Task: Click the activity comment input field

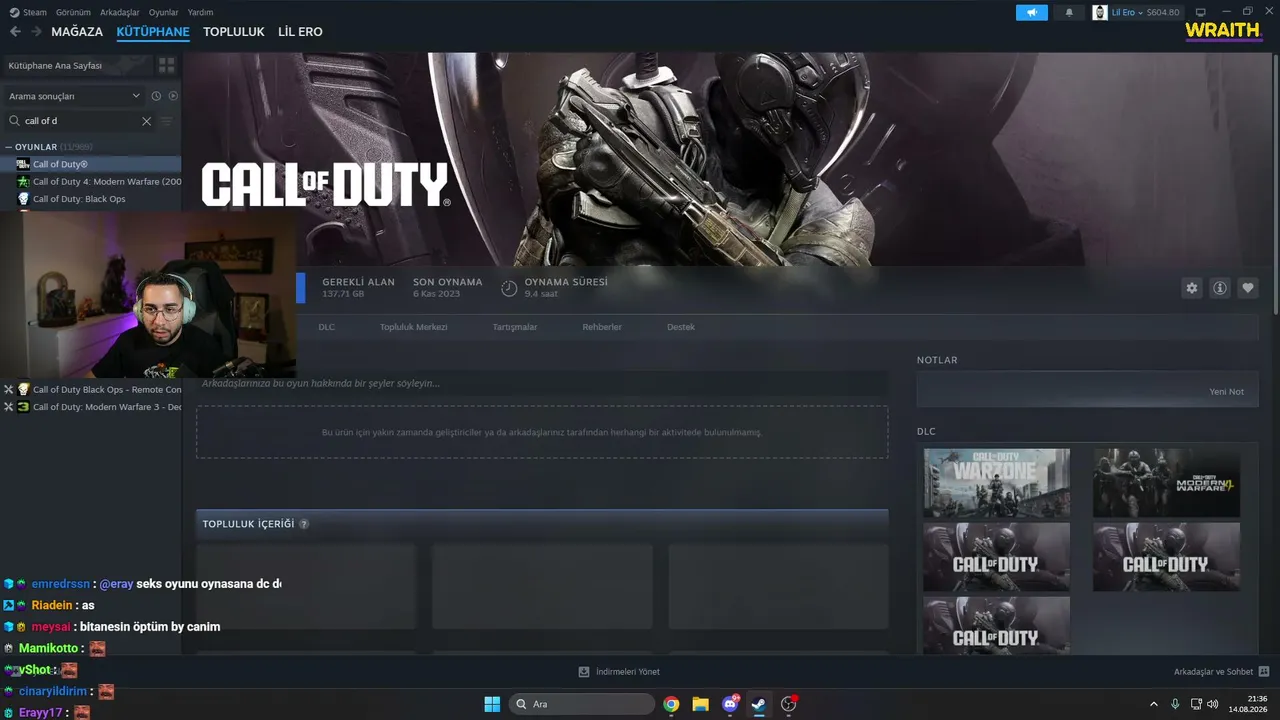Action: (542, 383)
